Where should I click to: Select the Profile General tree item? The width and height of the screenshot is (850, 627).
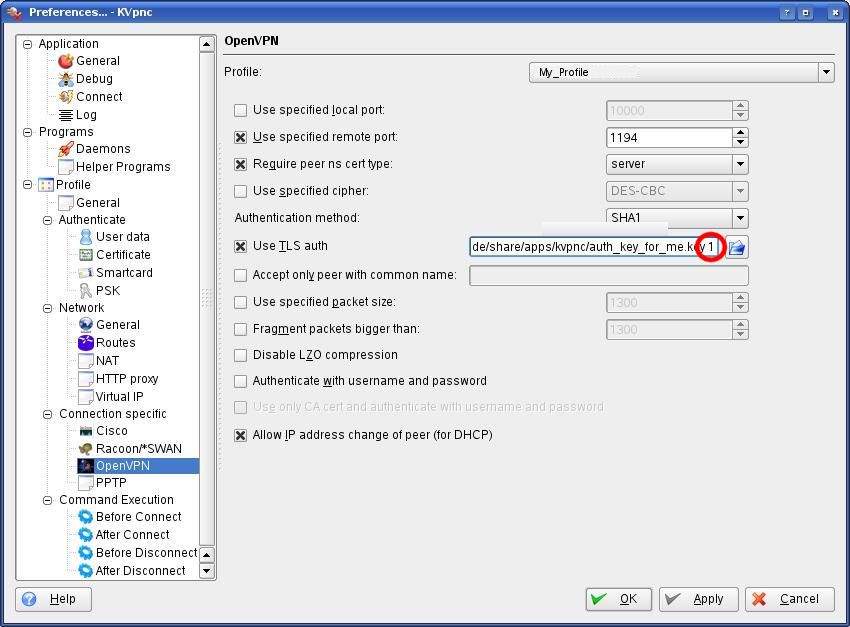point(98,203)
